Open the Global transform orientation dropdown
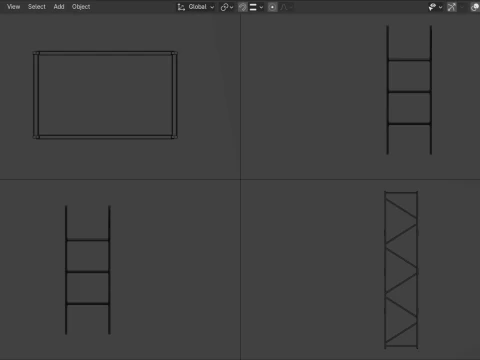The image size is (480, 360). [196, 7]
